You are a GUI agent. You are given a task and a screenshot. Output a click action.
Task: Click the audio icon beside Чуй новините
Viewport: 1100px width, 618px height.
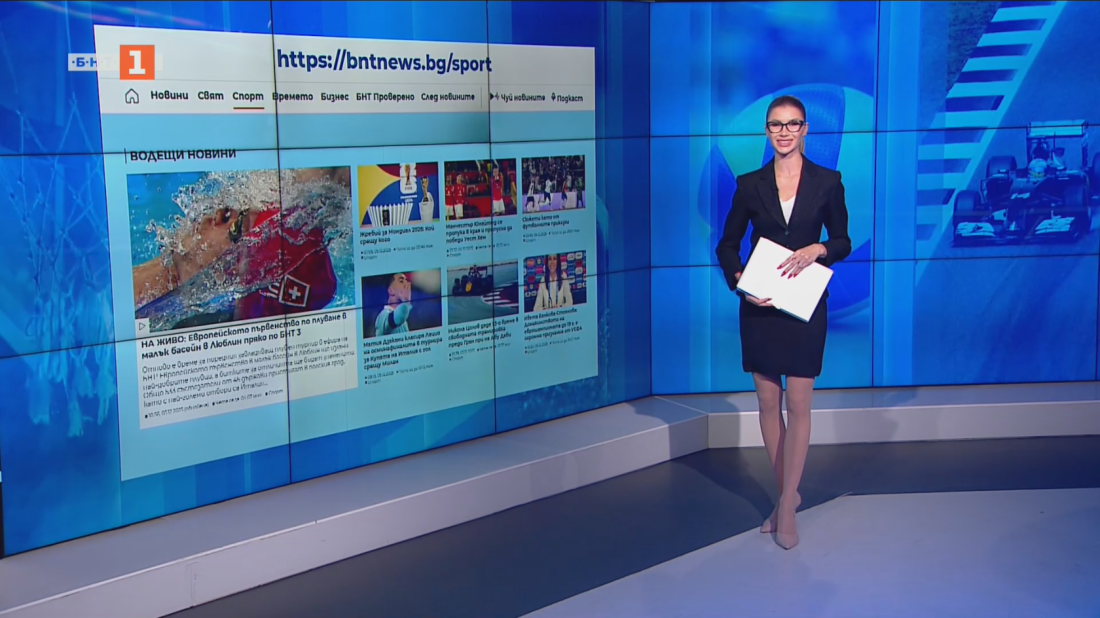click(494, 97)
